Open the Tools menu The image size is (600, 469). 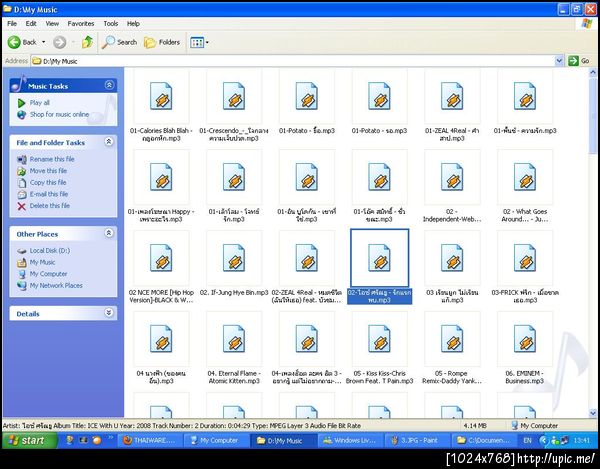[111, 23]
